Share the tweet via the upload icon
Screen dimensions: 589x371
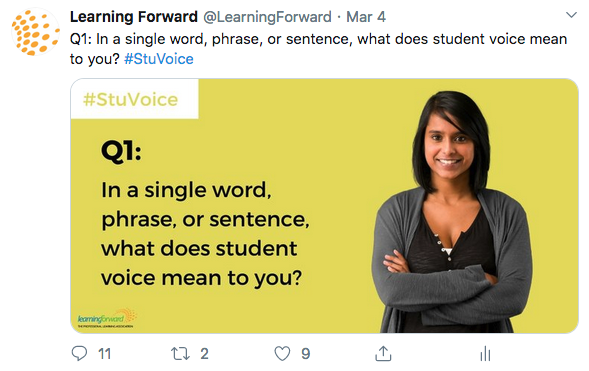point(383,353)
